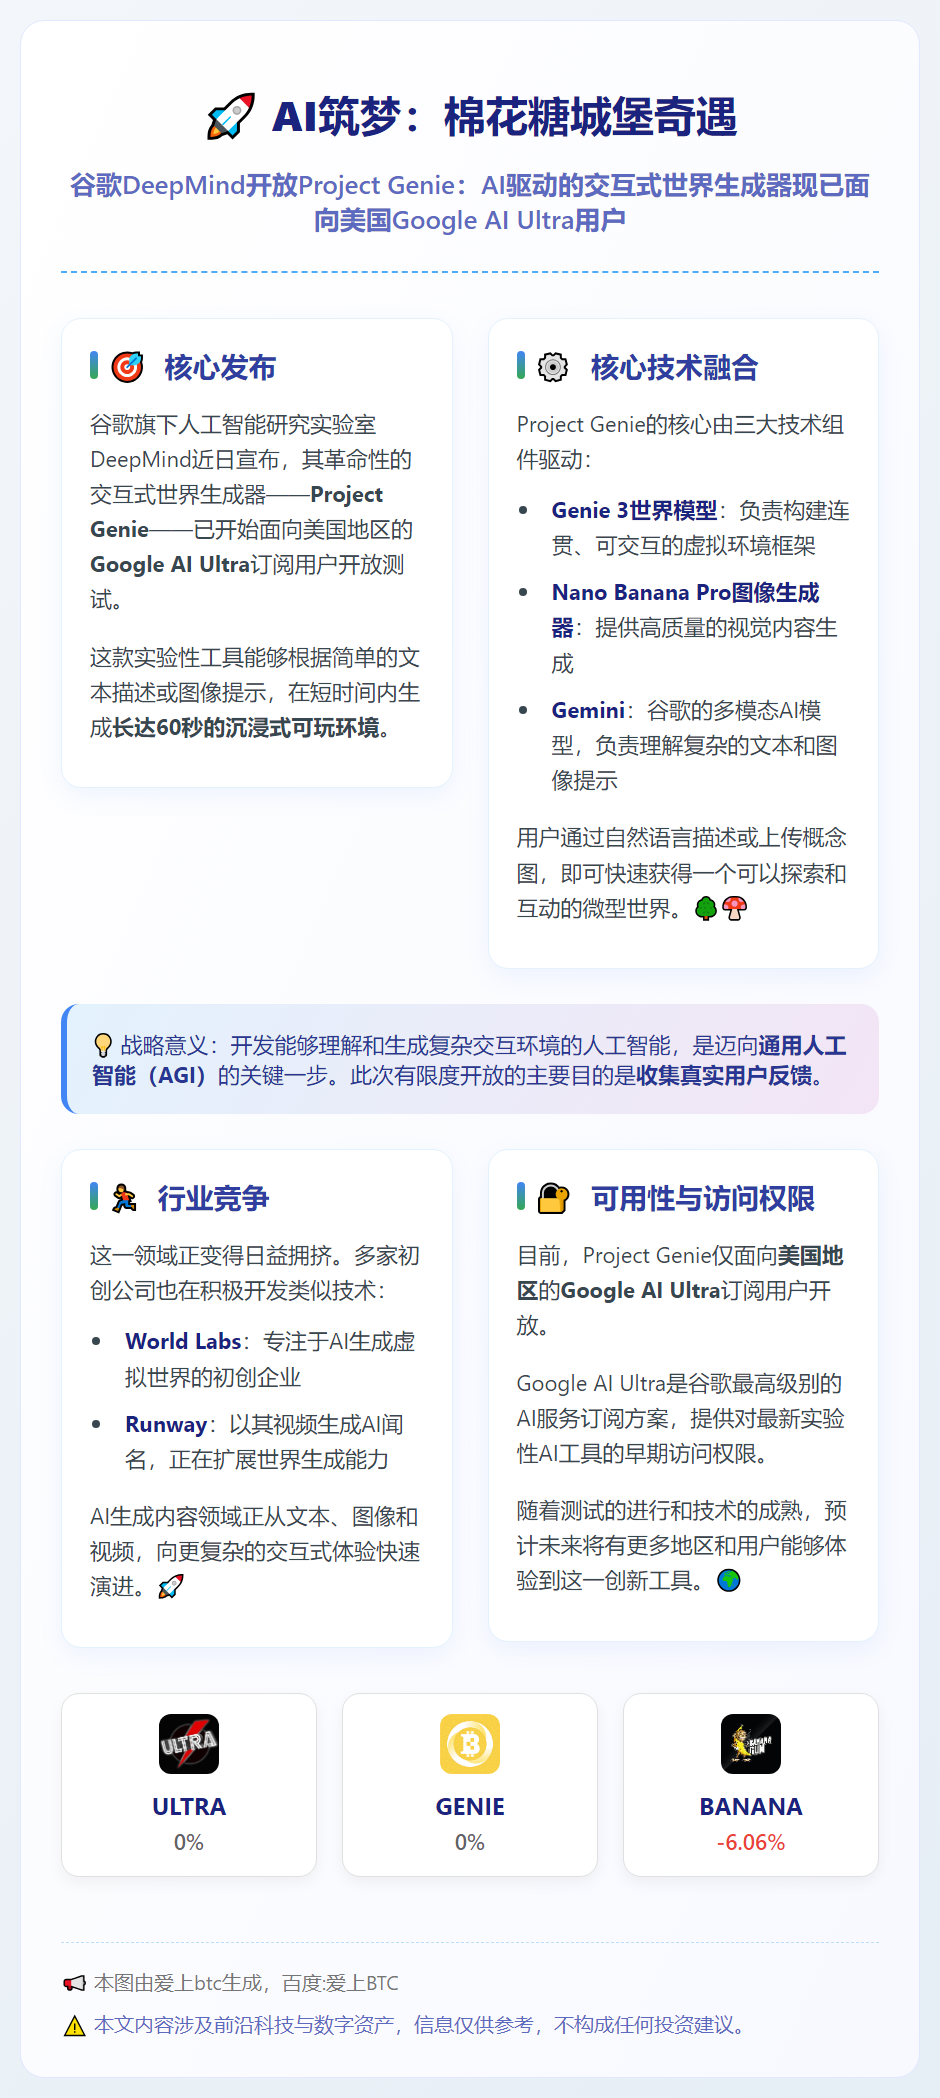
Task: Click the lock icon beside 可用性与访问权限
Action: (553, 1198)
